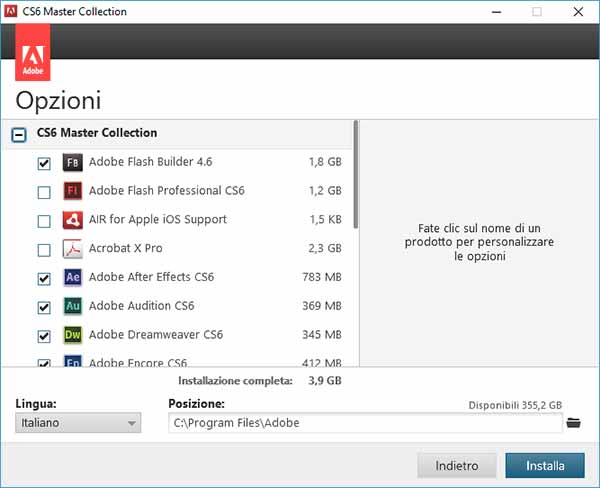The image size is (600, 488).
Task: Click the AIR for Apple iOS icon
Action: [73, 220]
